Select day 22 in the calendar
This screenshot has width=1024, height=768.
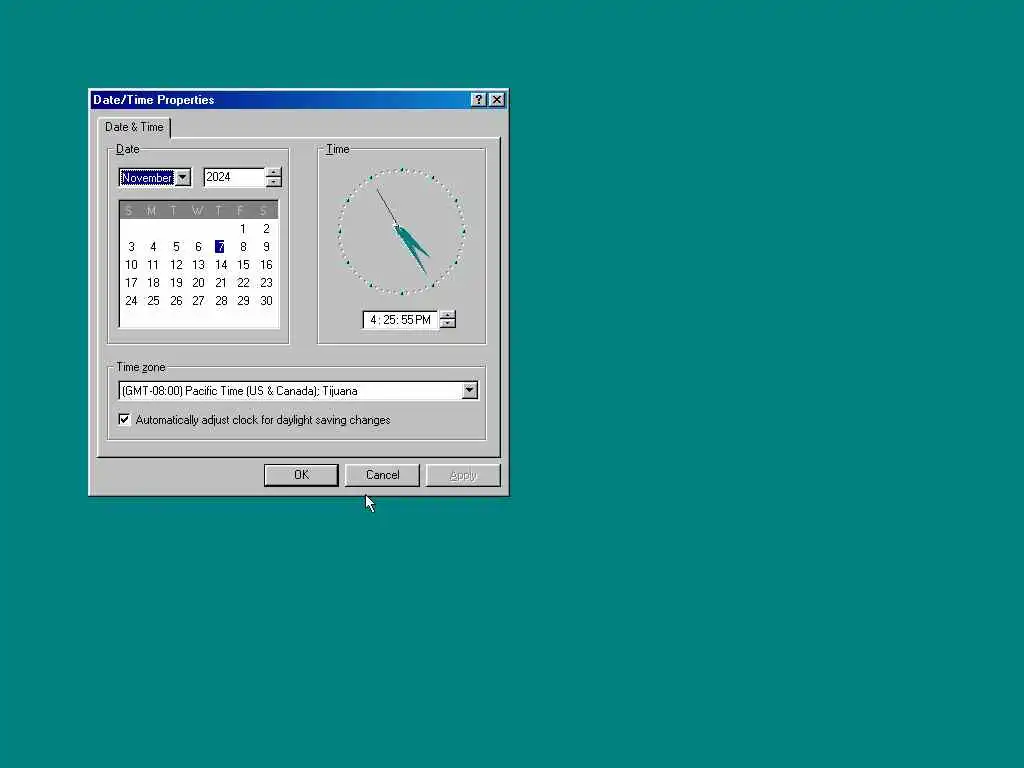pos(243,283)
